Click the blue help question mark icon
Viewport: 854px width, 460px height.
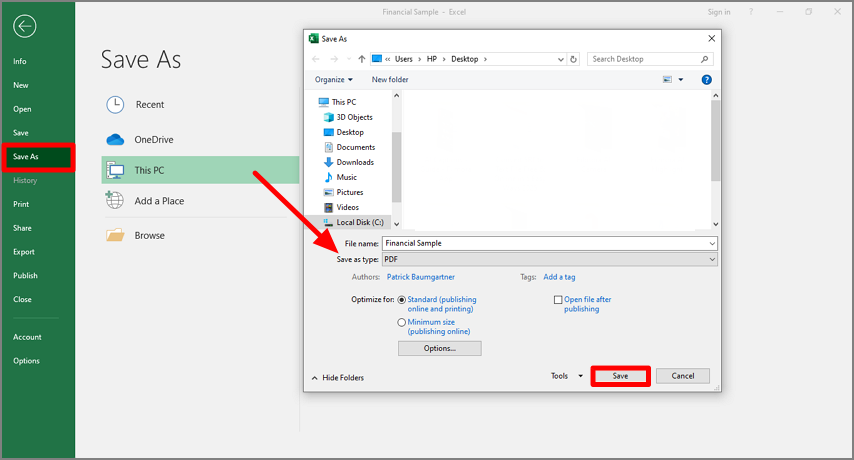coord(706,79)
